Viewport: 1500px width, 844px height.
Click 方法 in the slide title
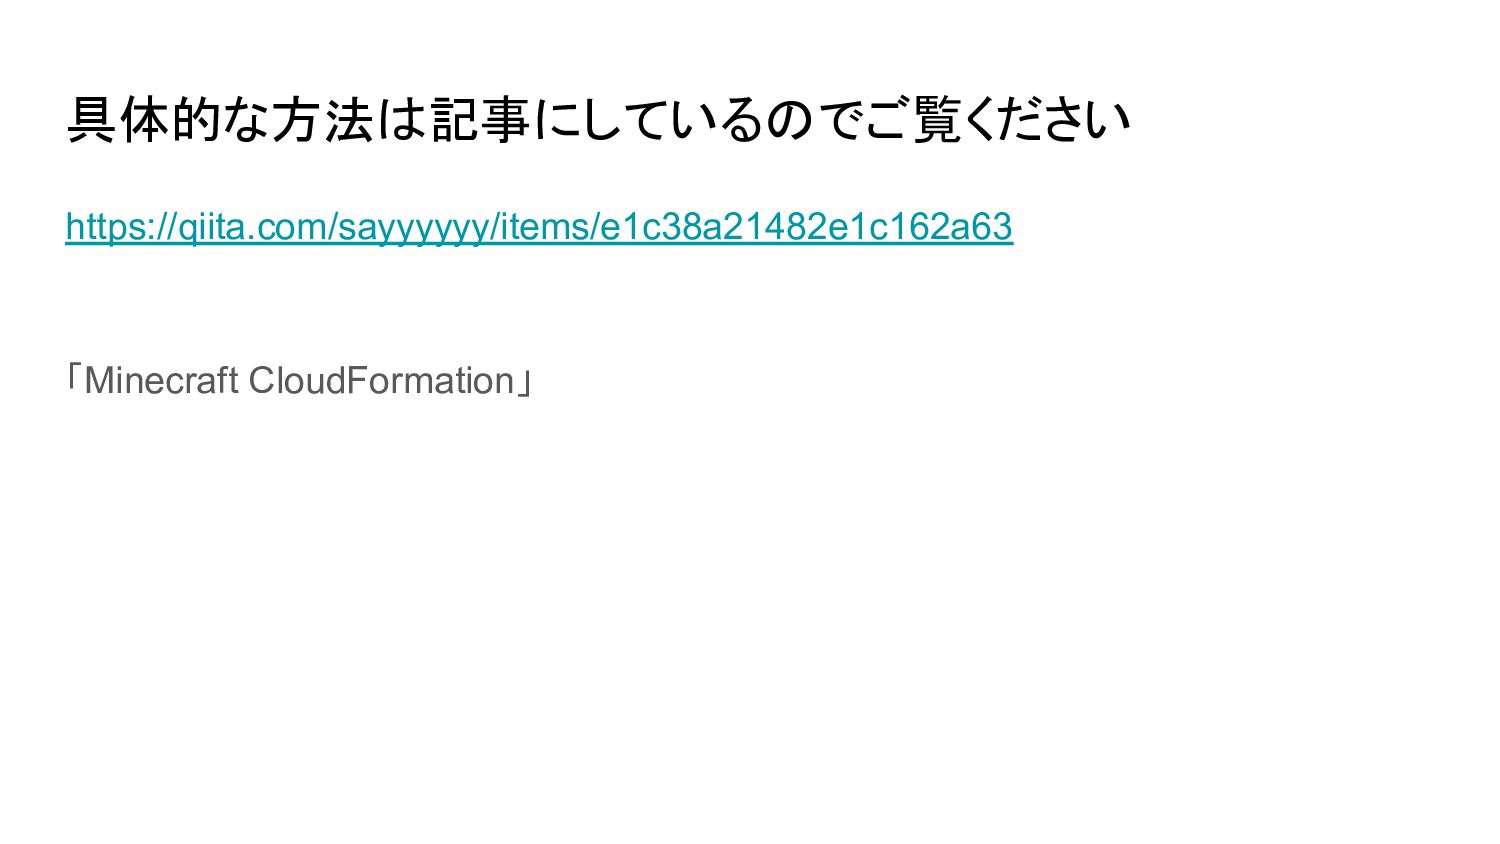[324, 120]
